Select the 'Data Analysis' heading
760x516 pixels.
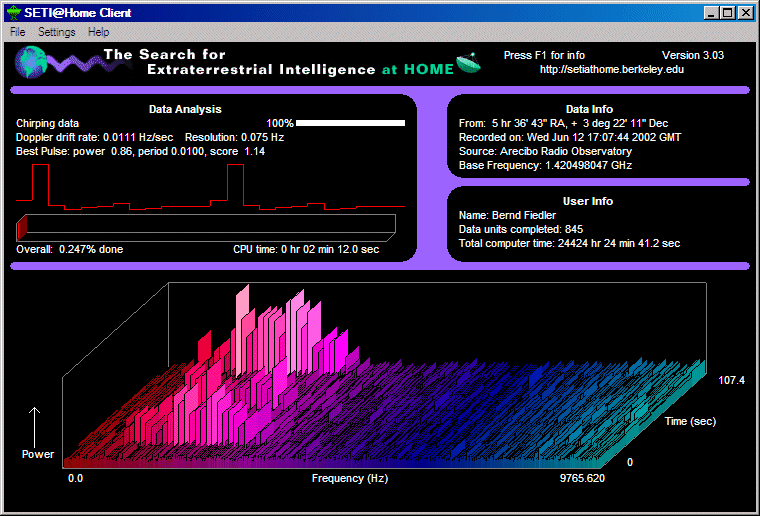pyautogui.click(x=185, y=109)
